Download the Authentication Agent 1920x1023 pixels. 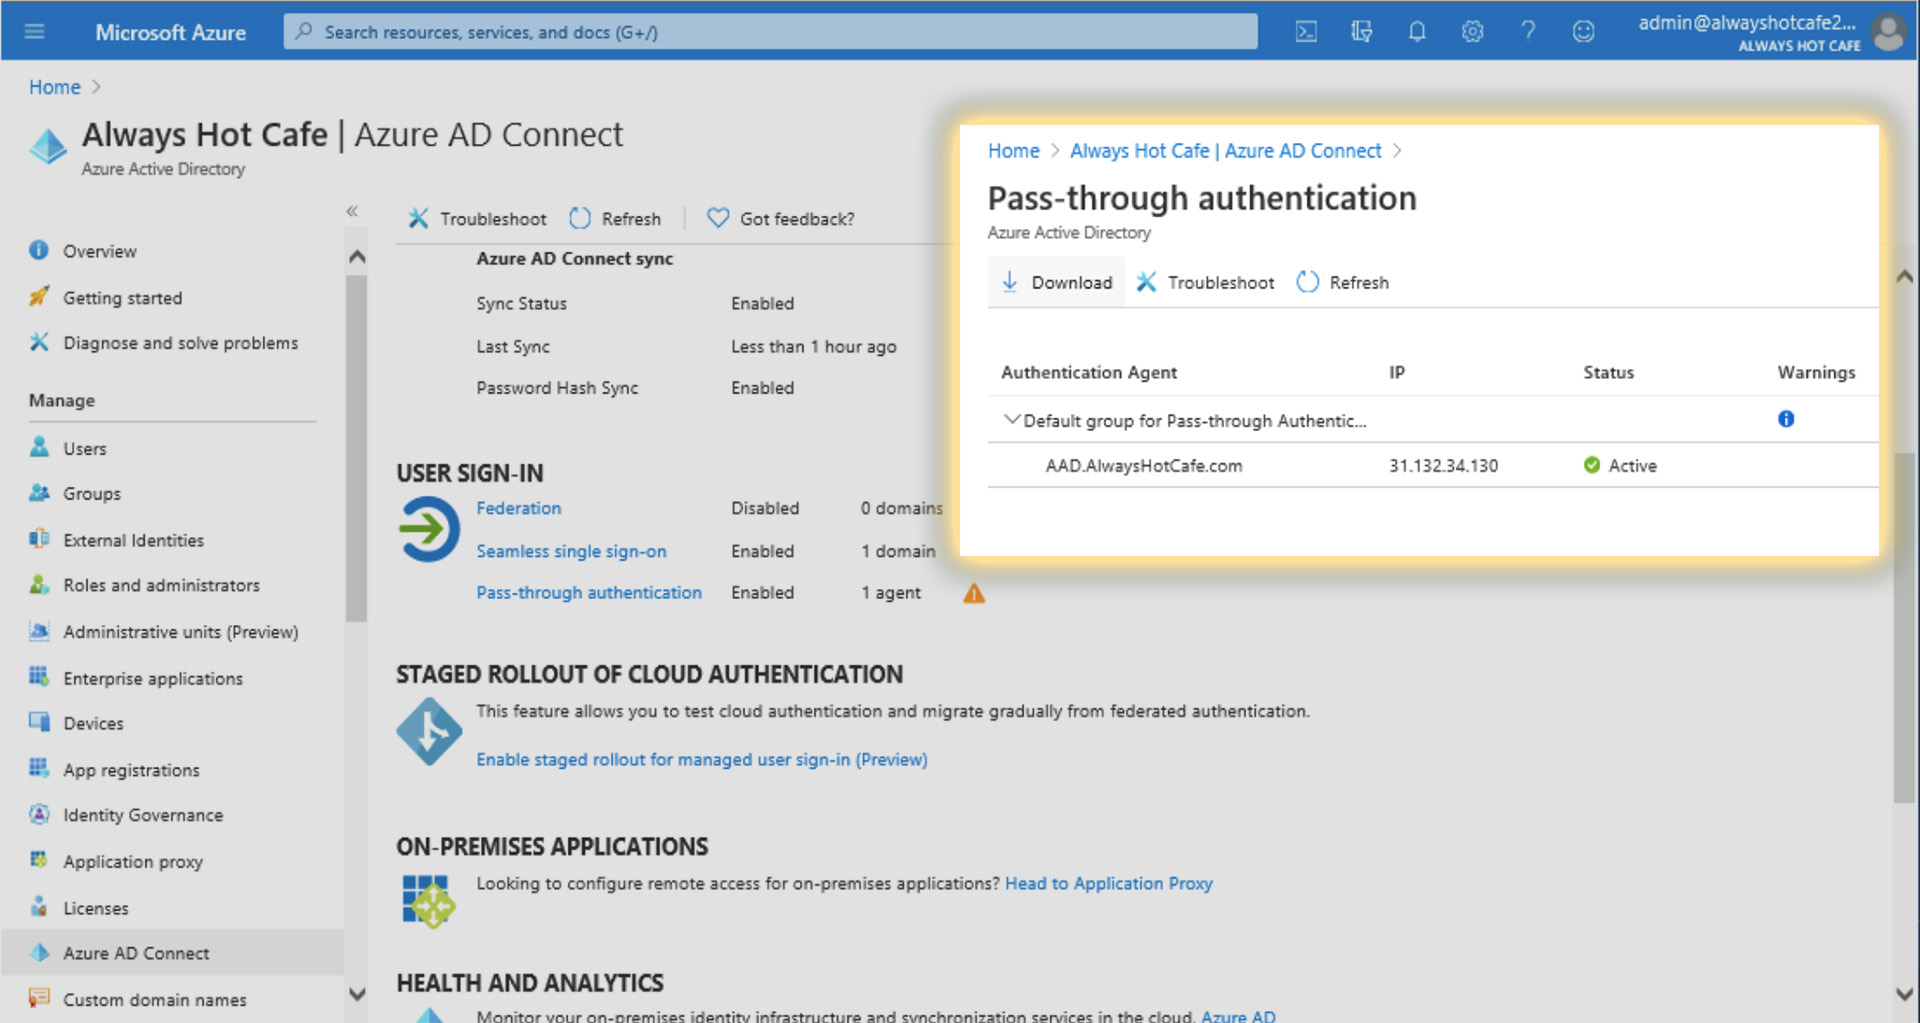[x=1057, y=282]
